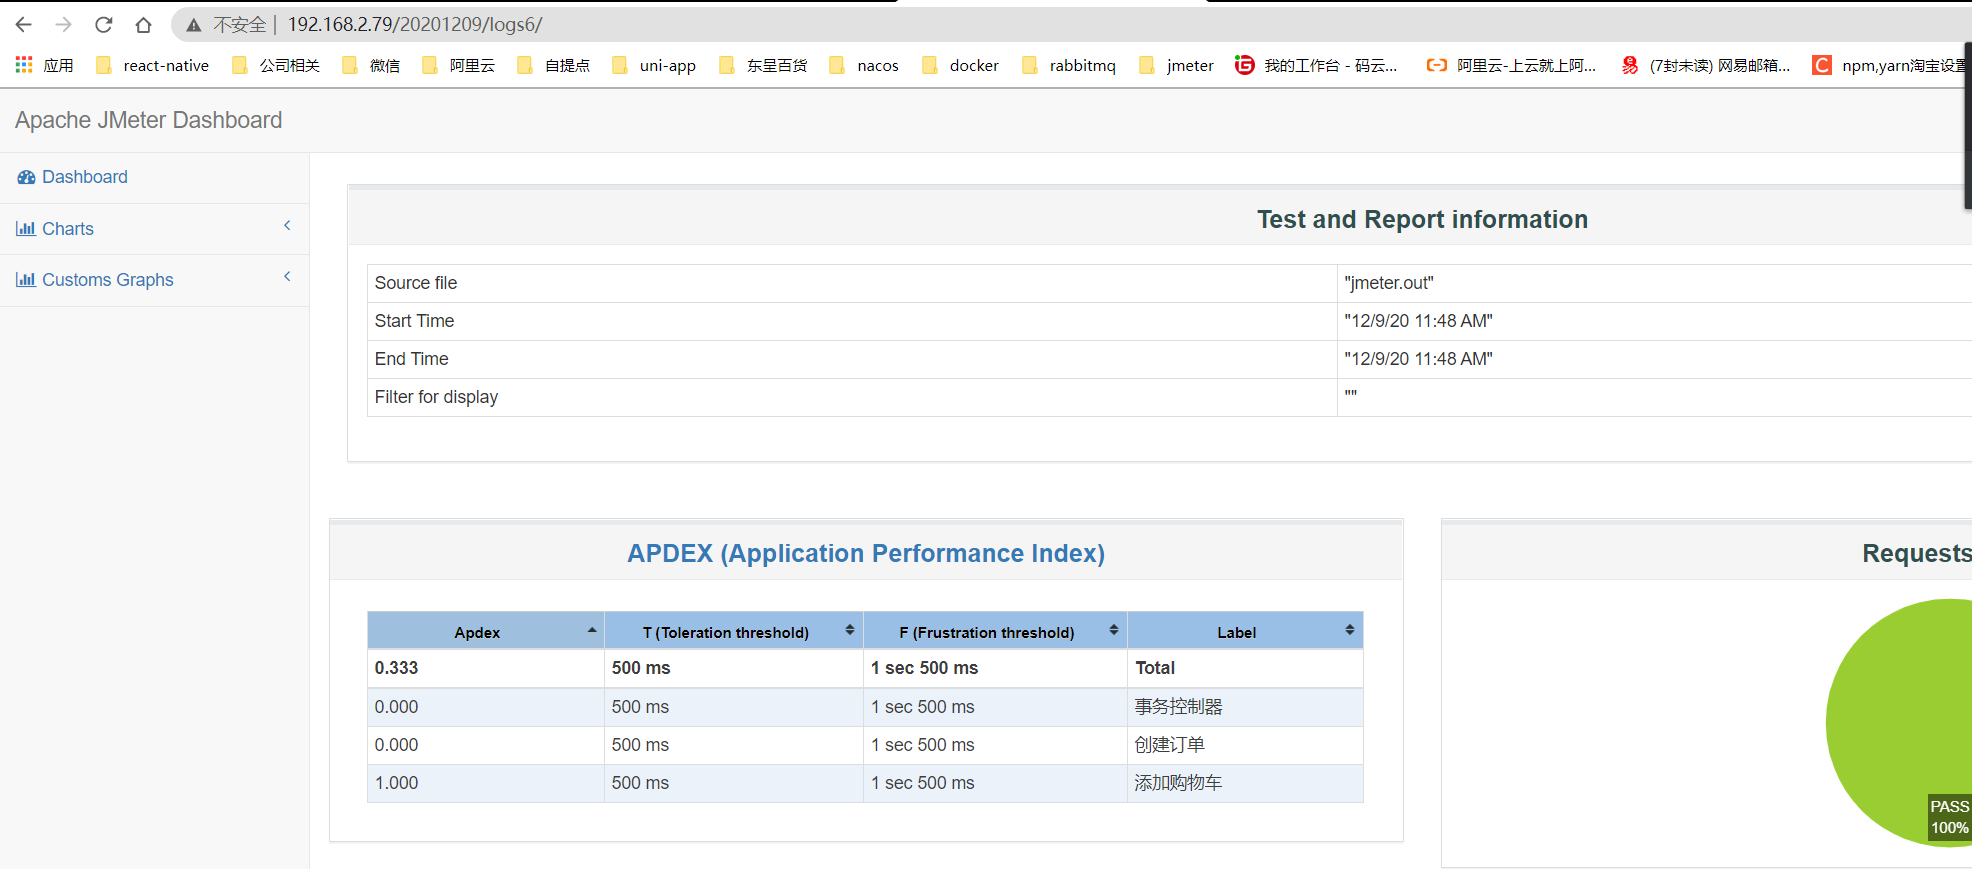Click the green PASS pie chart slice
1972x869 pixels.
click(x=1900, y=720)
